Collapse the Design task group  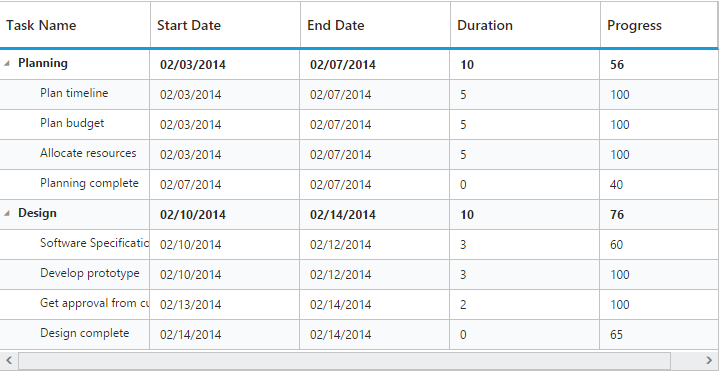(x=6, y=213)
